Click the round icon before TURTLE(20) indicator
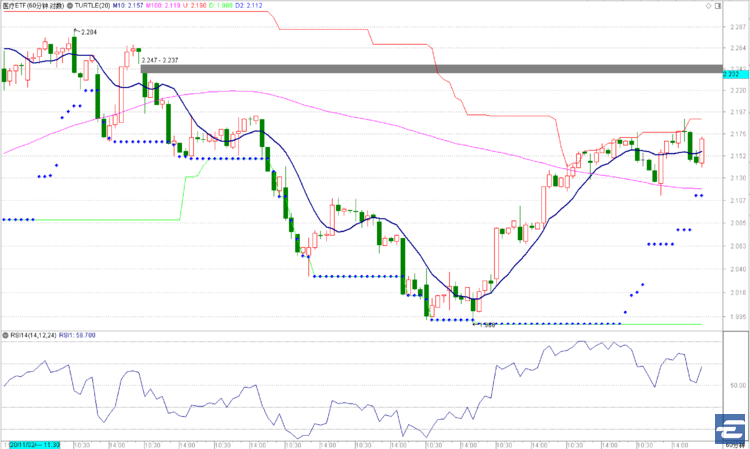Screen dimensions: 750x449 click(x=70, y=6)
